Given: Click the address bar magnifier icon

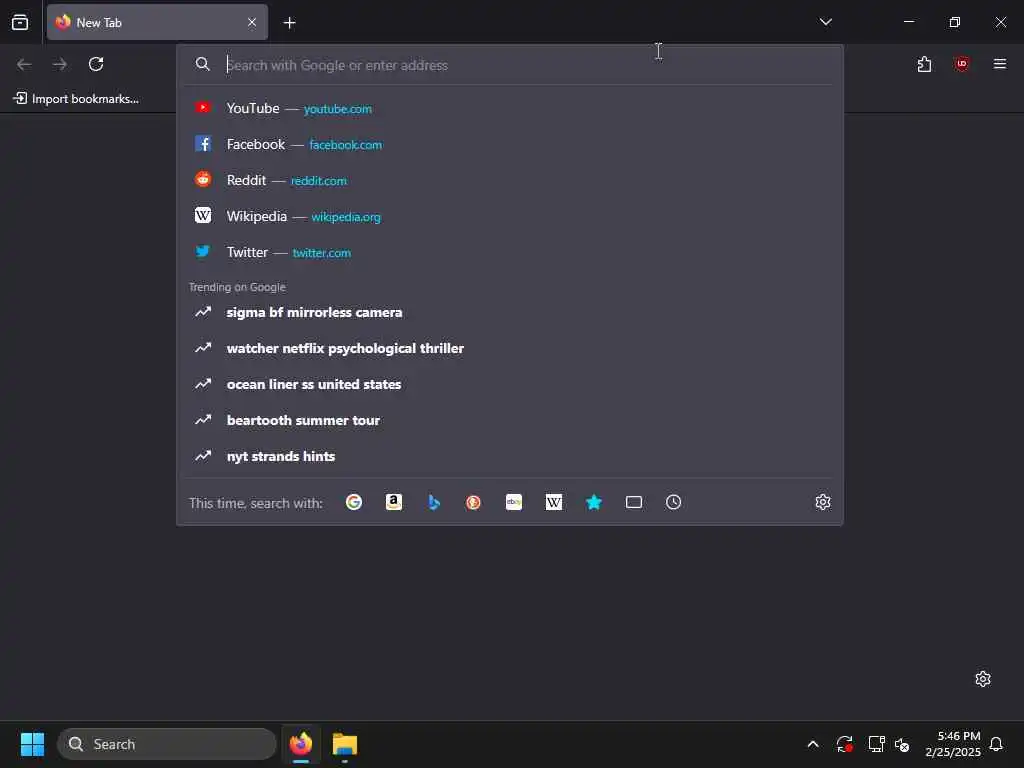Looking at the screenshot, I should point(202,64).
